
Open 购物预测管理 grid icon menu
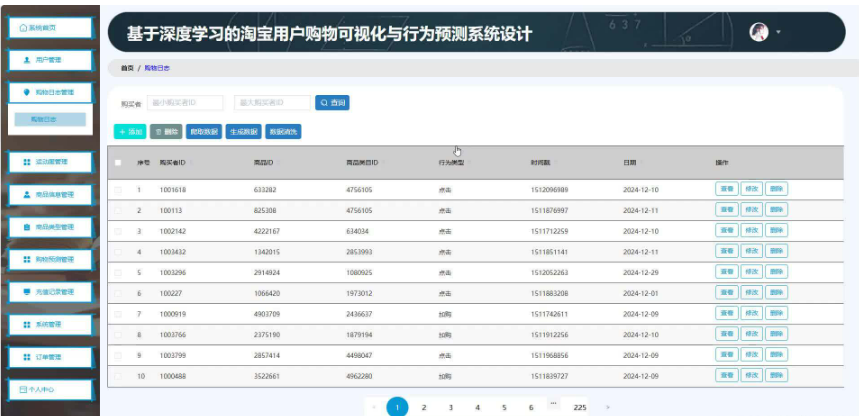[x=50, y=259]
